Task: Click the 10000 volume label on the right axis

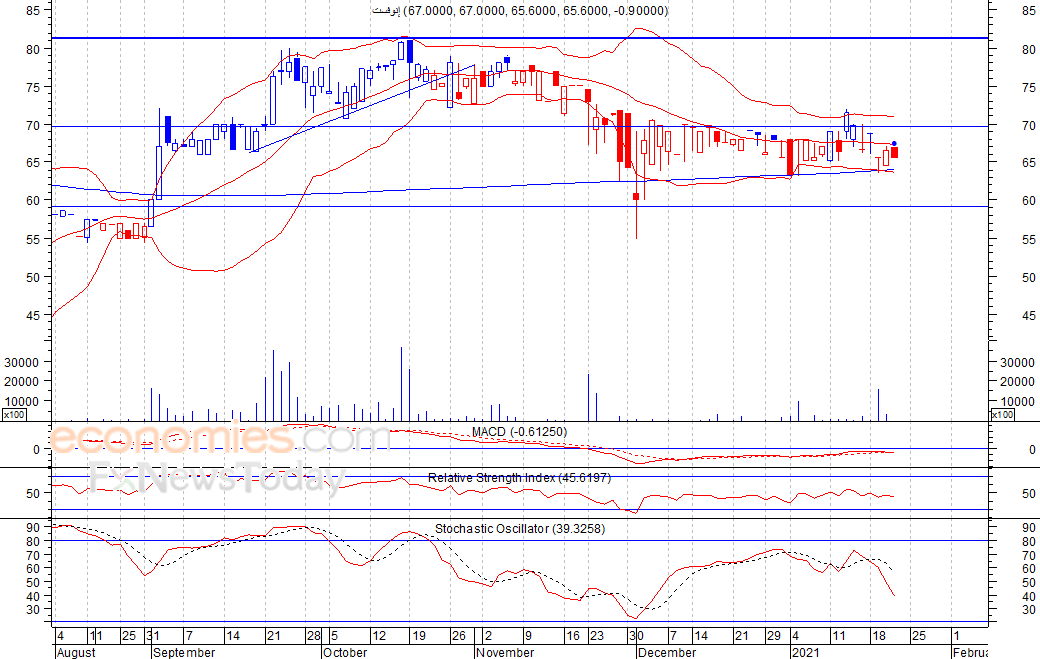Action: (x=1017, y=401)
